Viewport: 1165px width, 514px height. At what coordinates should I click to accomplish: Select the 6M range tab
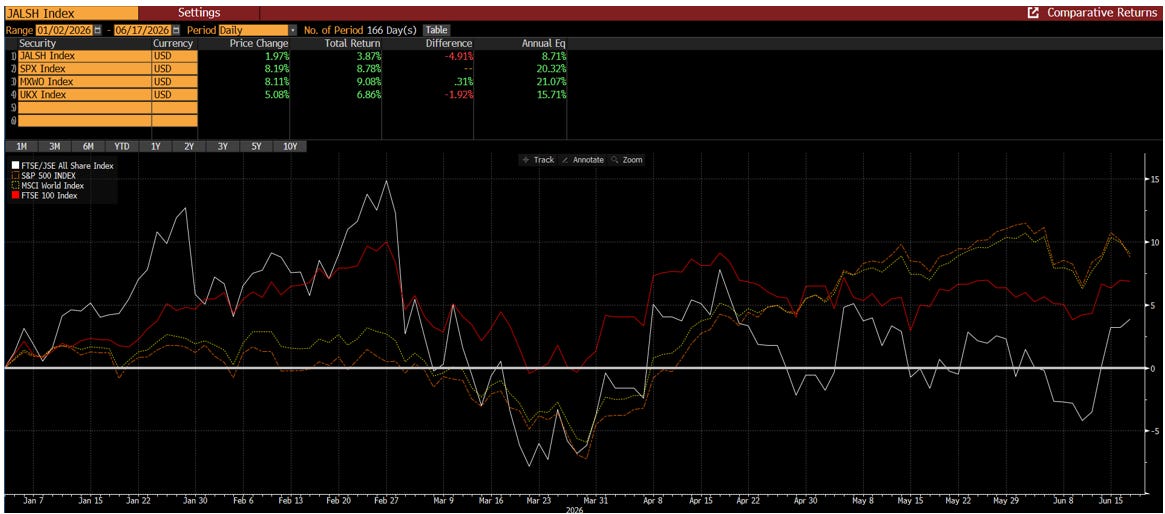click(x=88, y=146)
